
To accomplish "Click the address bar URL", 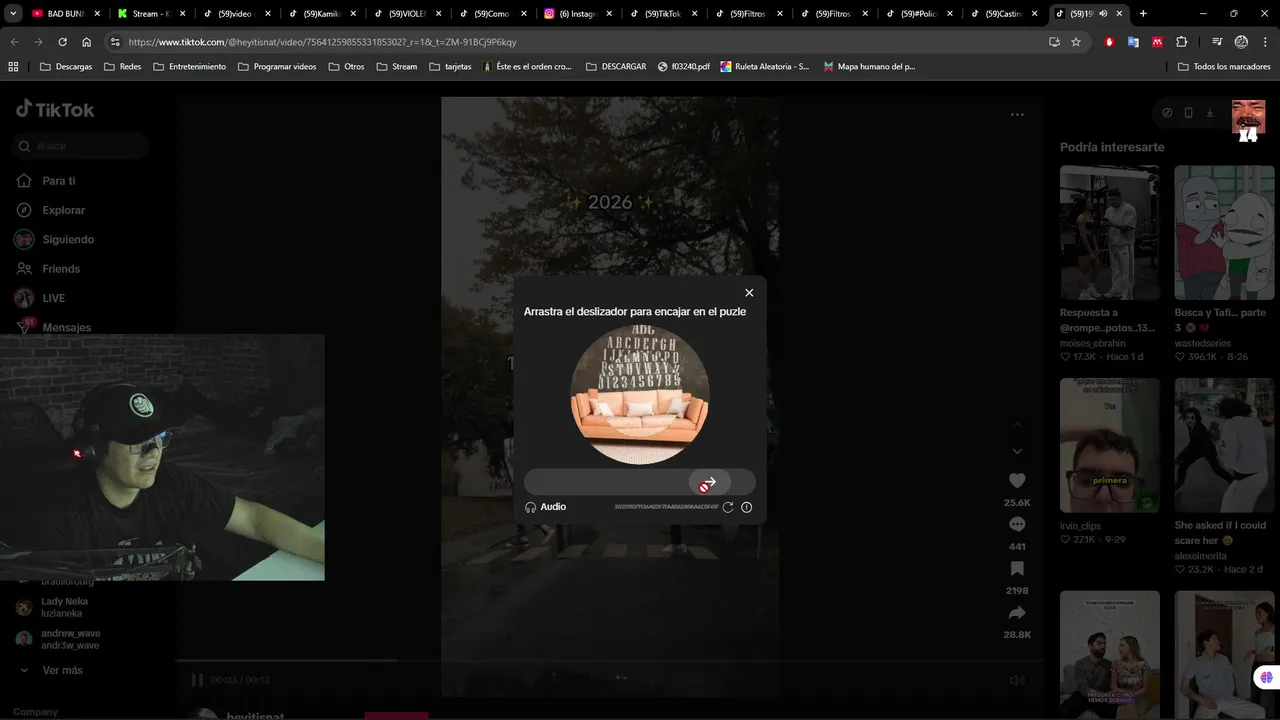I will point(322,42).
